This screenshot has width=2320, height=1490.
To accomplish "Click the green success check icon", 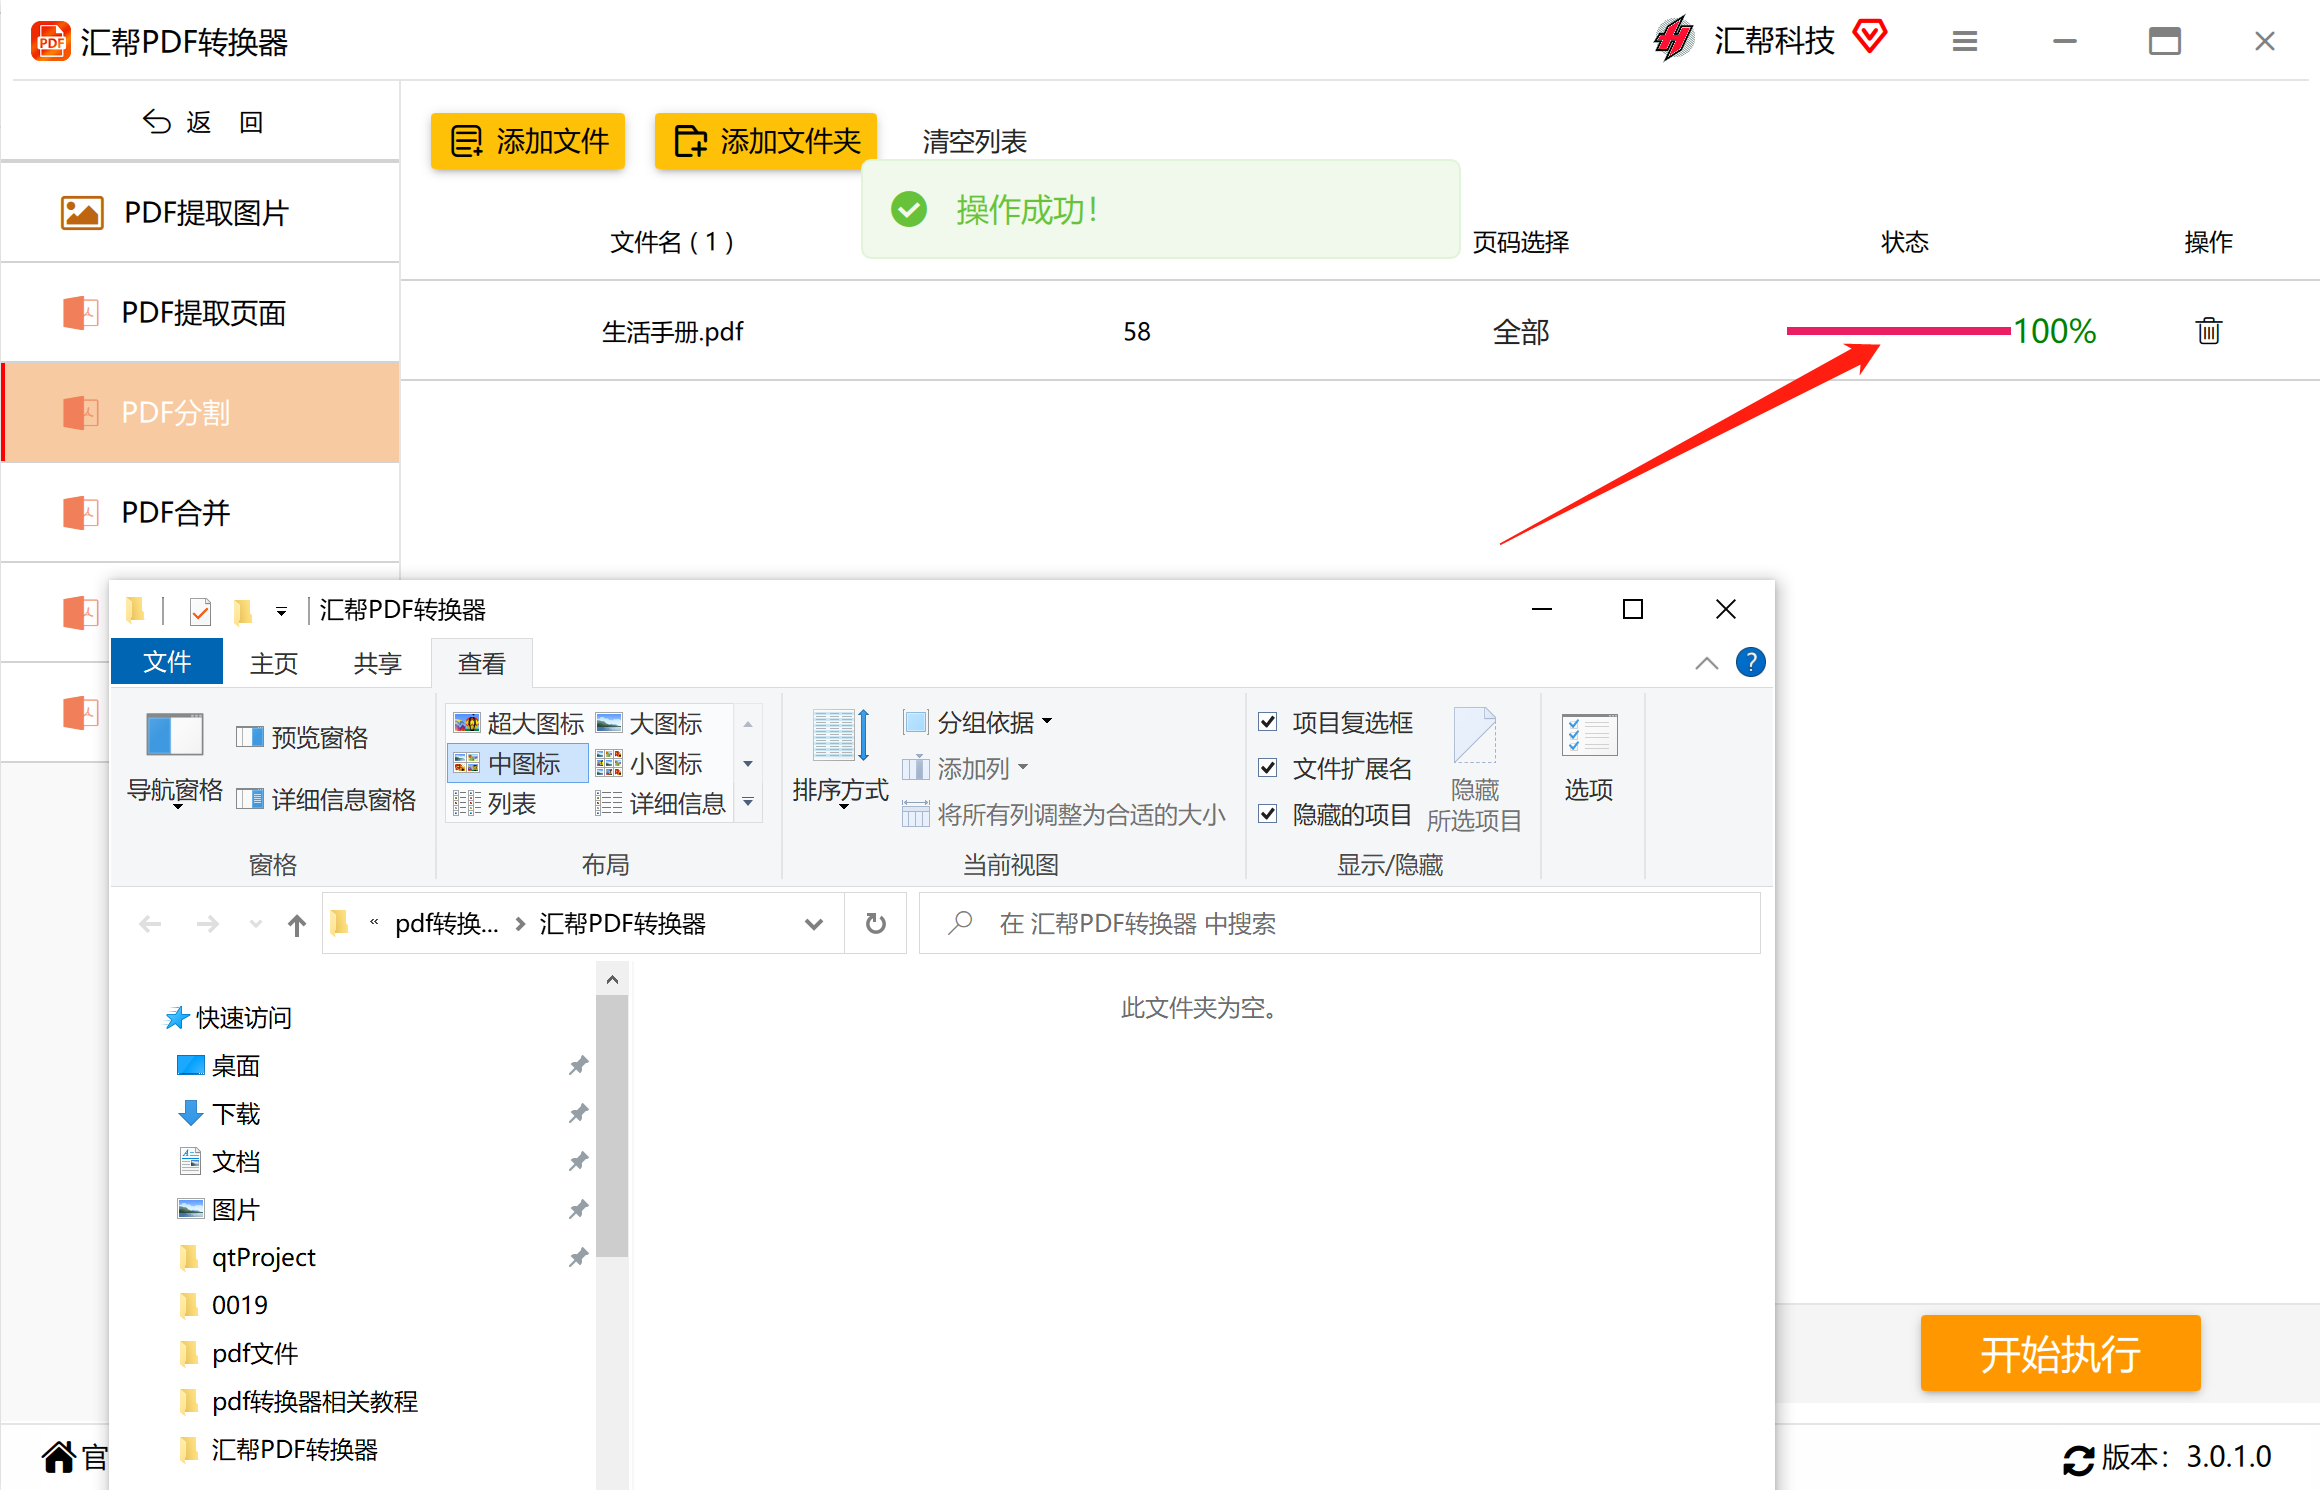I will pos(909,209).
